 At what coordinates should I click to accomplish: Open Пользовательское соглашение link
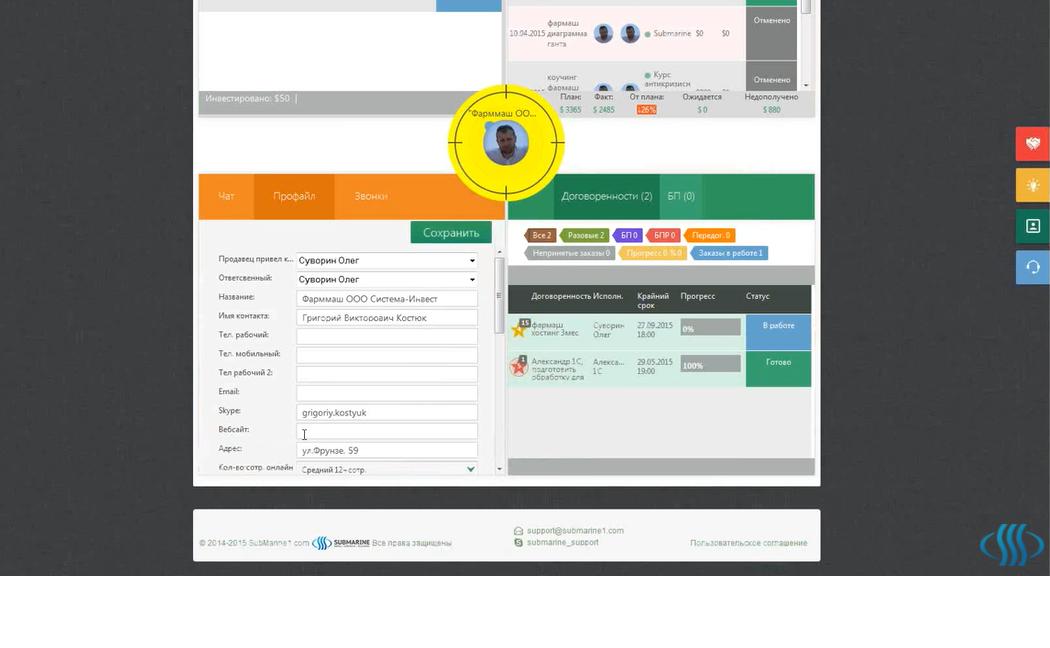pos(749,543)
